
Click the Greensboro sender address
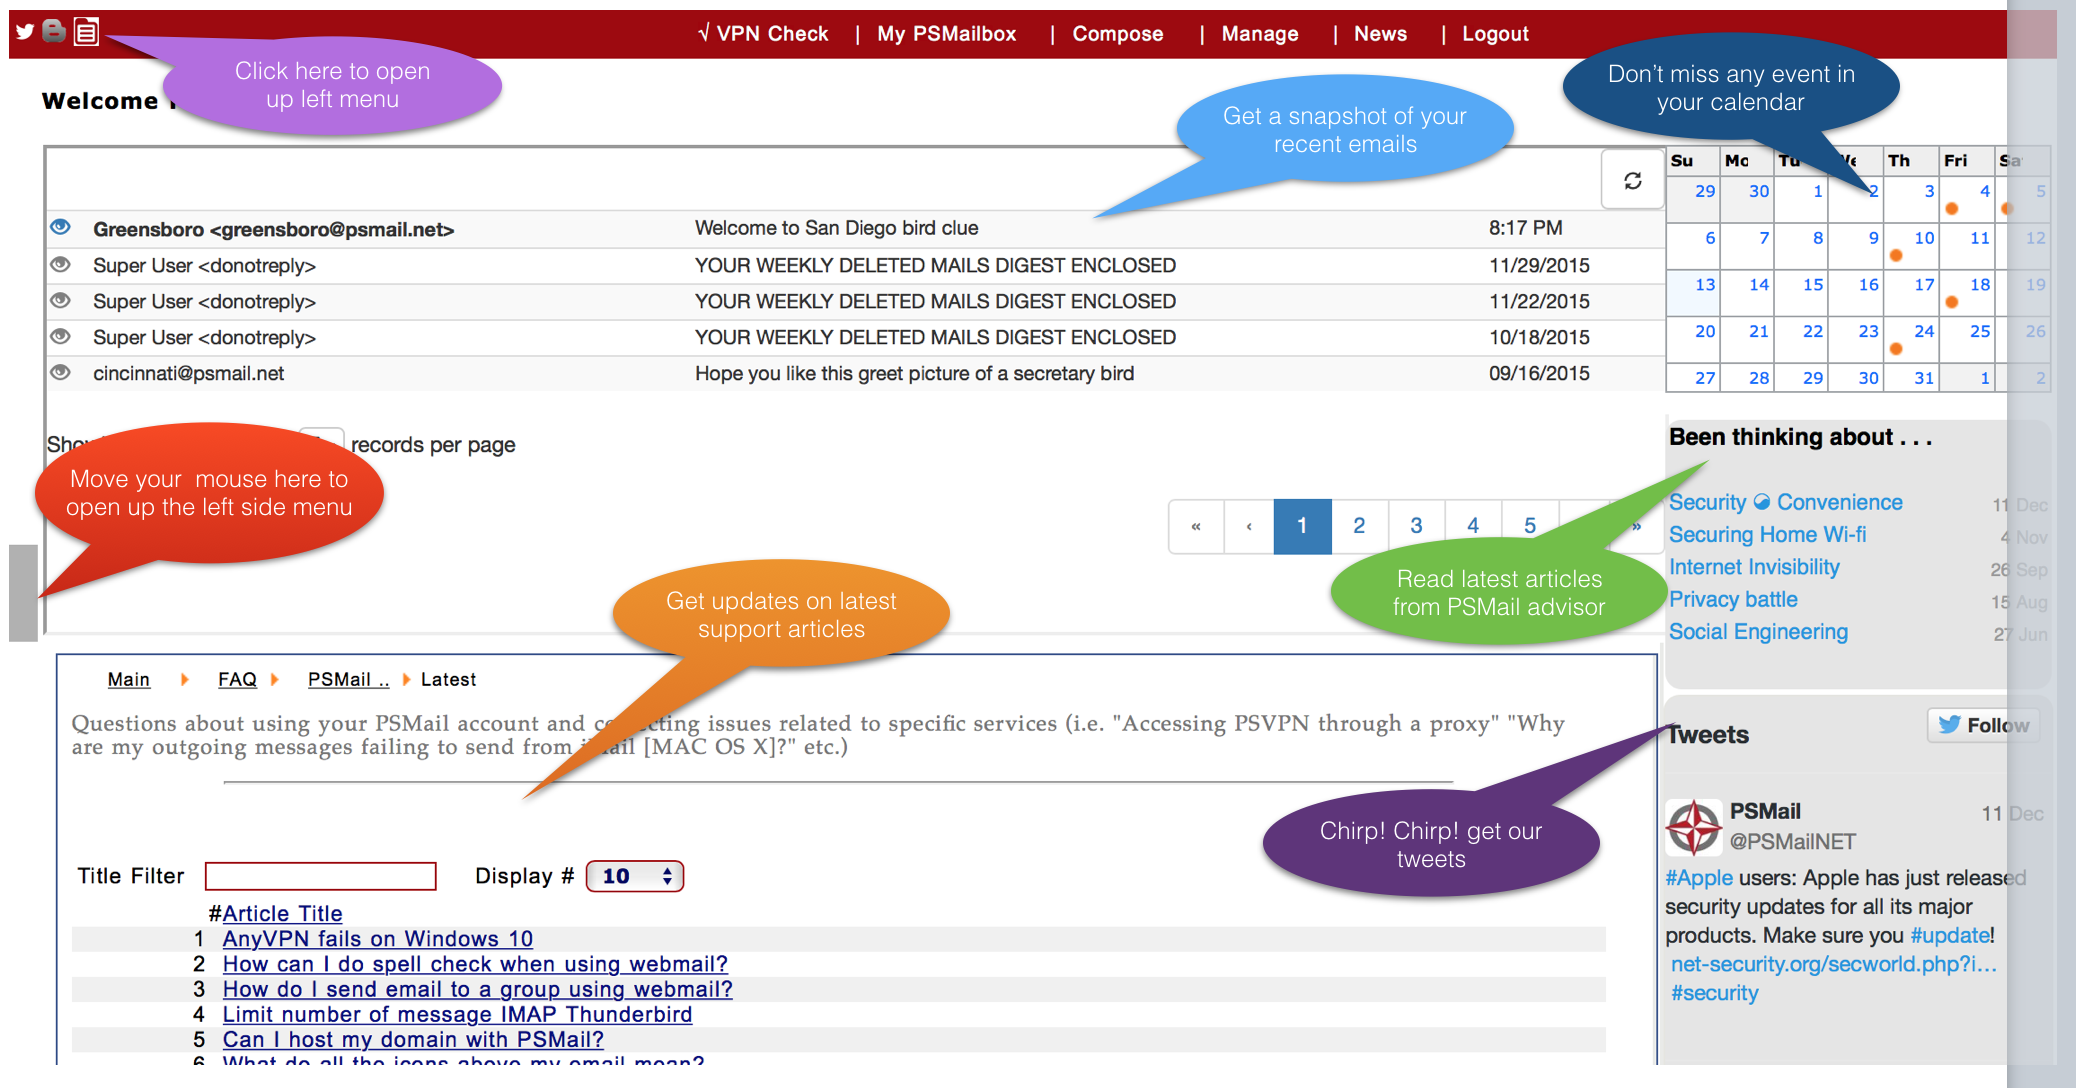point(273,230)
